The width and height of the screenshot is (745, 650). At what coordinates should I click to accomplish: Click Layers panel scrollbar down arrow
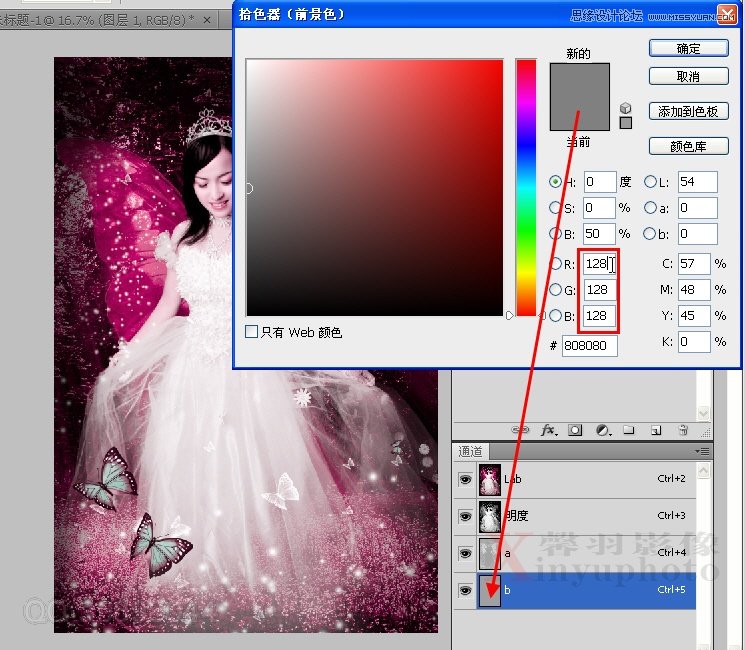pos(704,413)
